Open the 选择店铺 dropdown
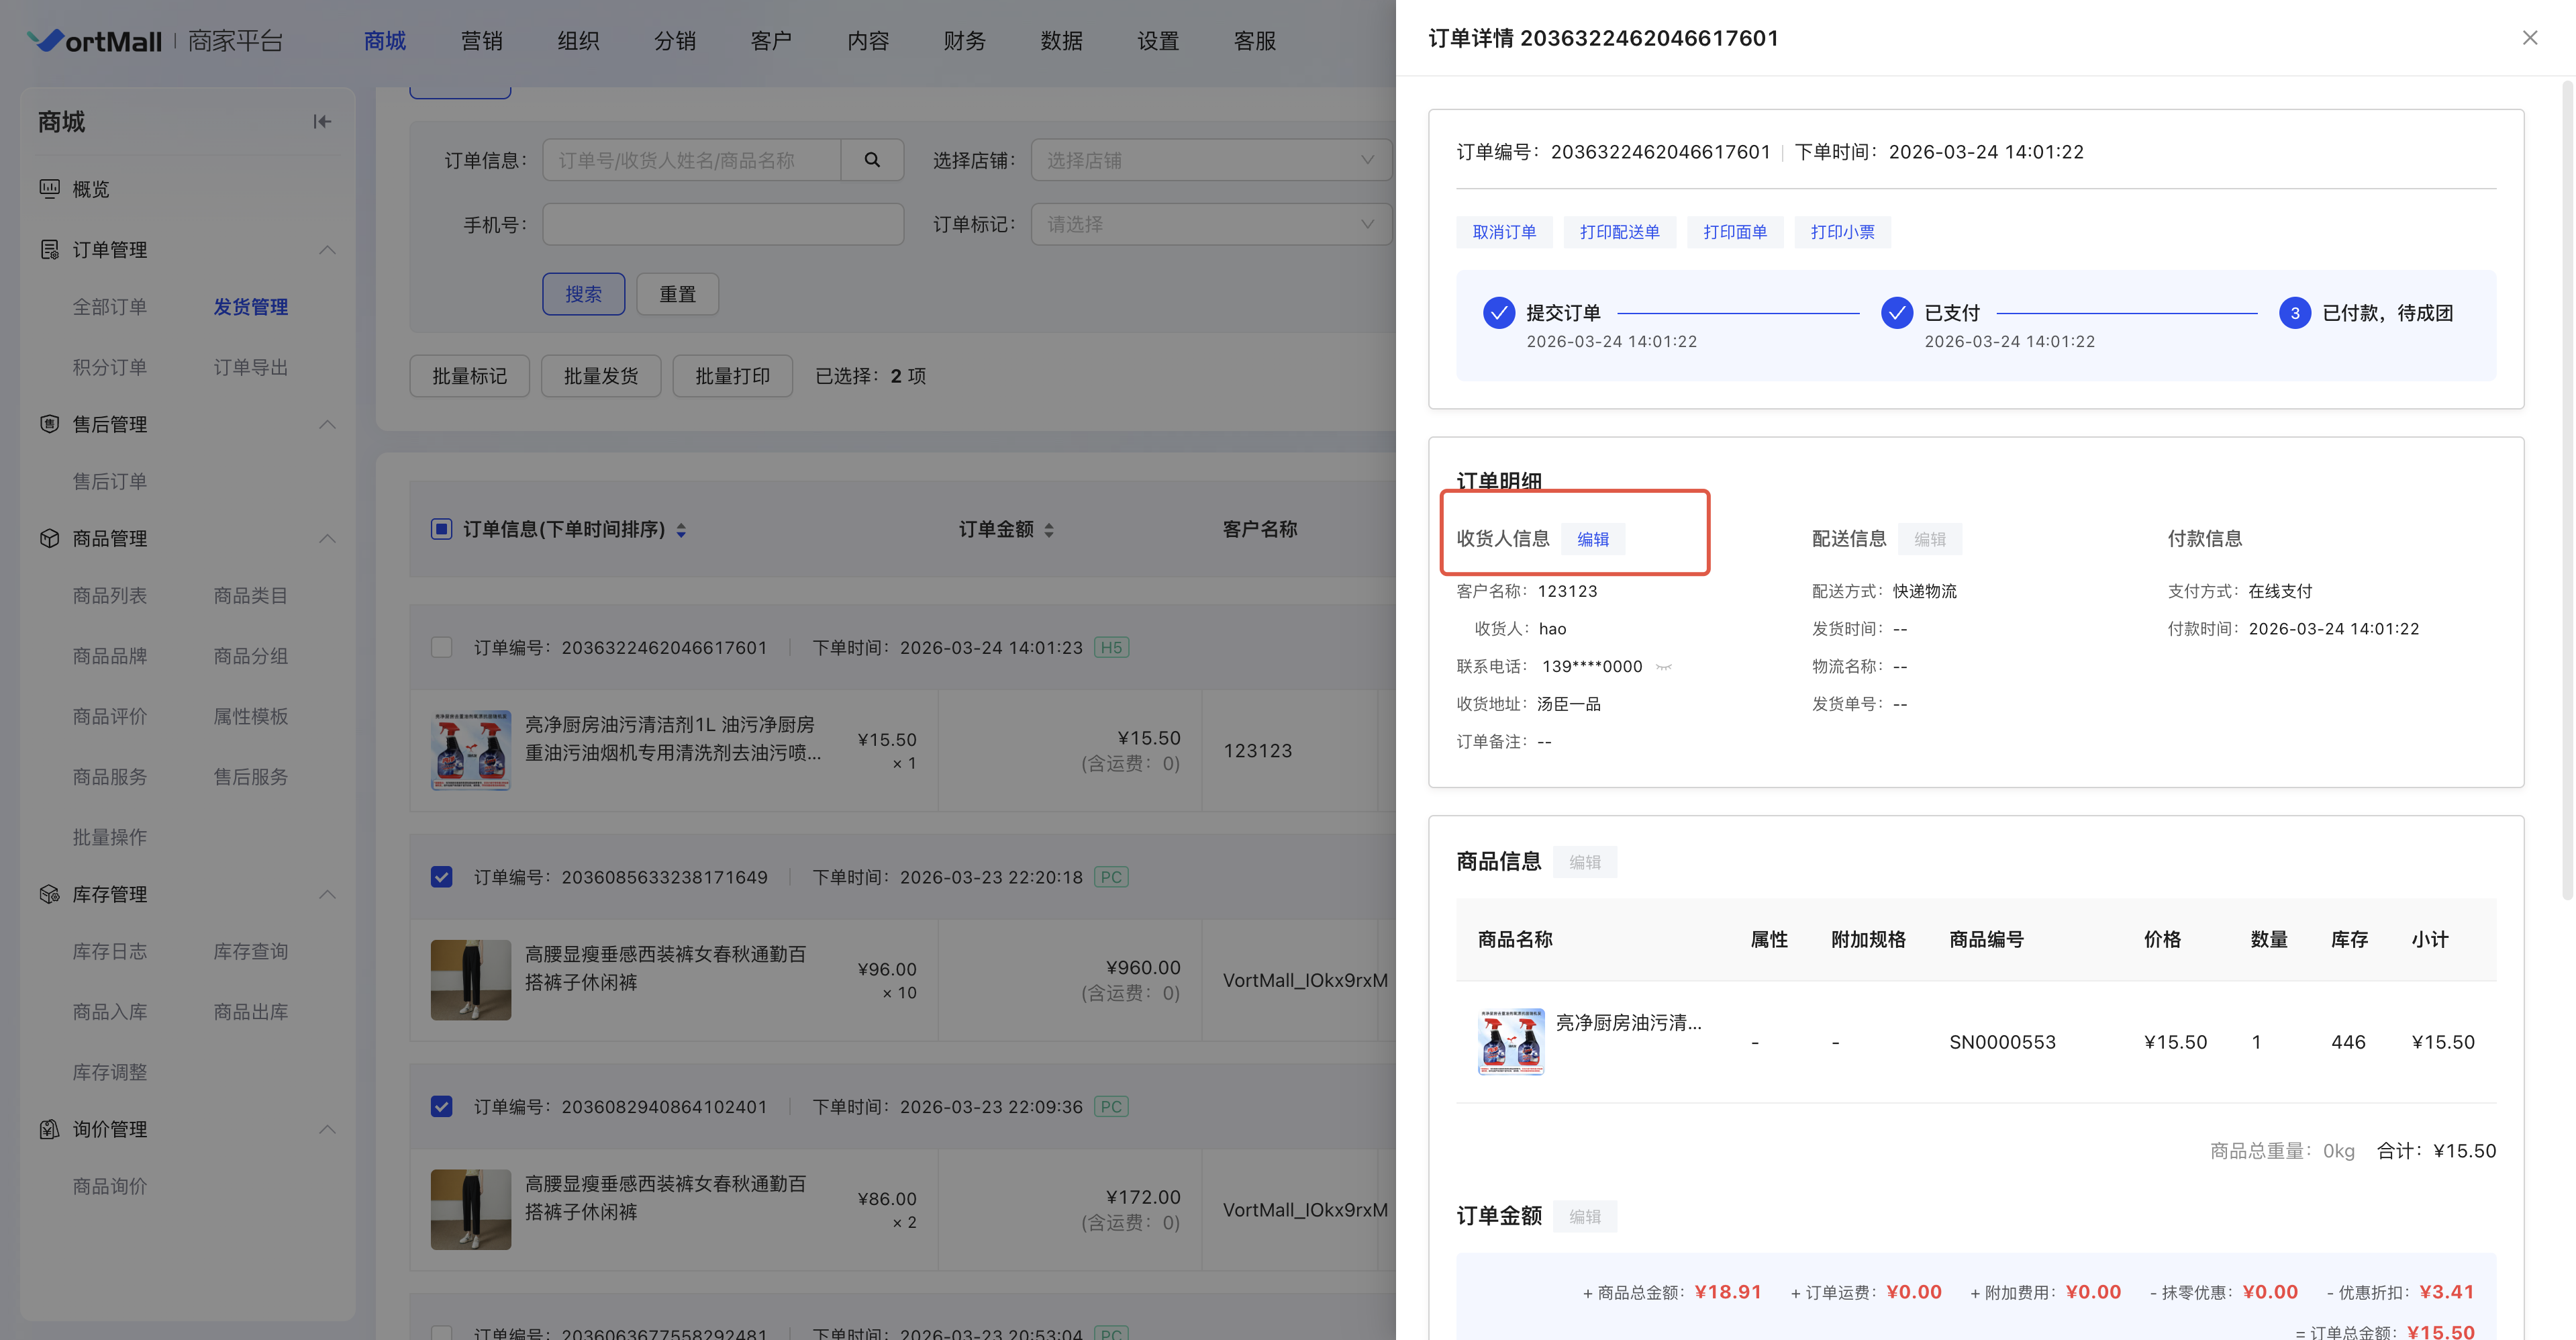The width and height of the screenshot is (2576, 1340). (1210, 160)
